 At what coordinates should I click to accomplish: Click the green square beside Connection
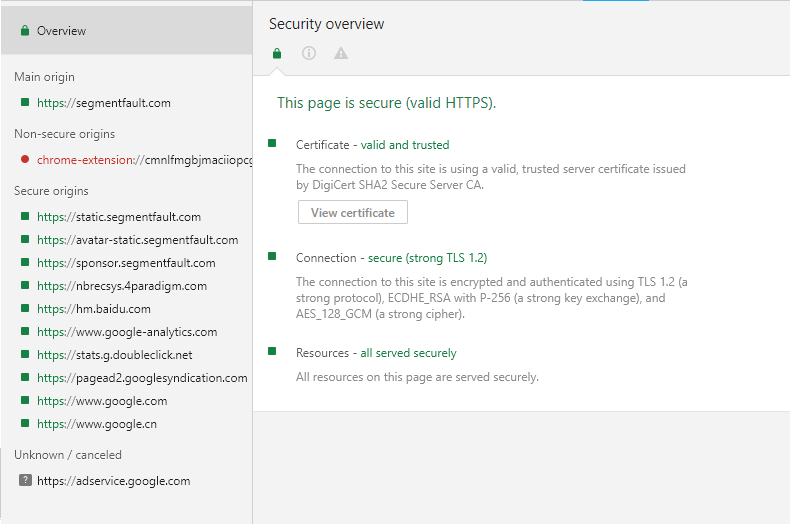(272, 257)
